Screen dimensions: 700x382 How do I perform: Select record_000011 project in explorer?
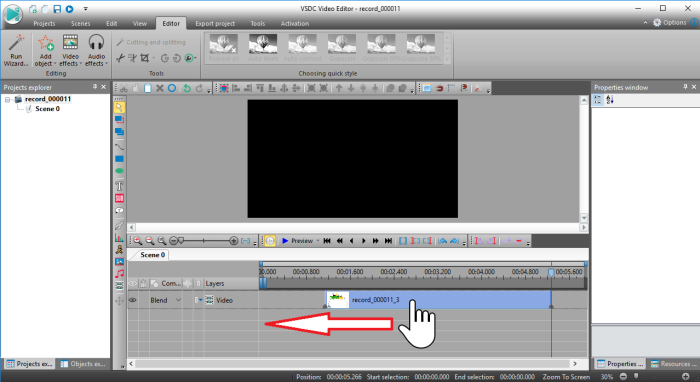pos(48,99)
